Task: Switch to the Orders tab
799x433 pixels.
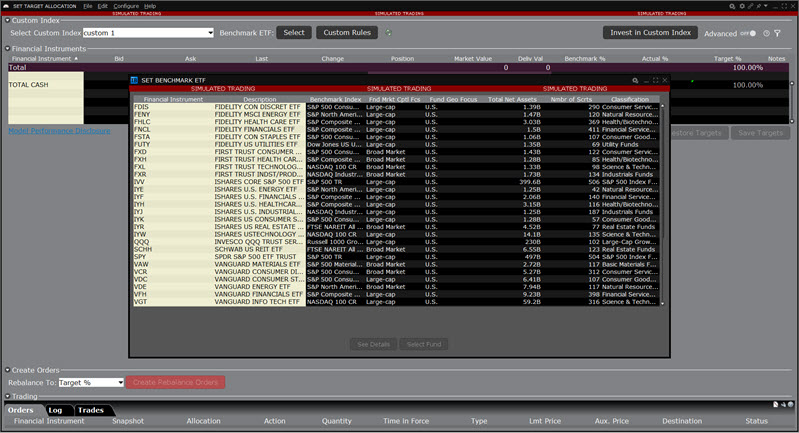Action: click(x=20, y=410)
